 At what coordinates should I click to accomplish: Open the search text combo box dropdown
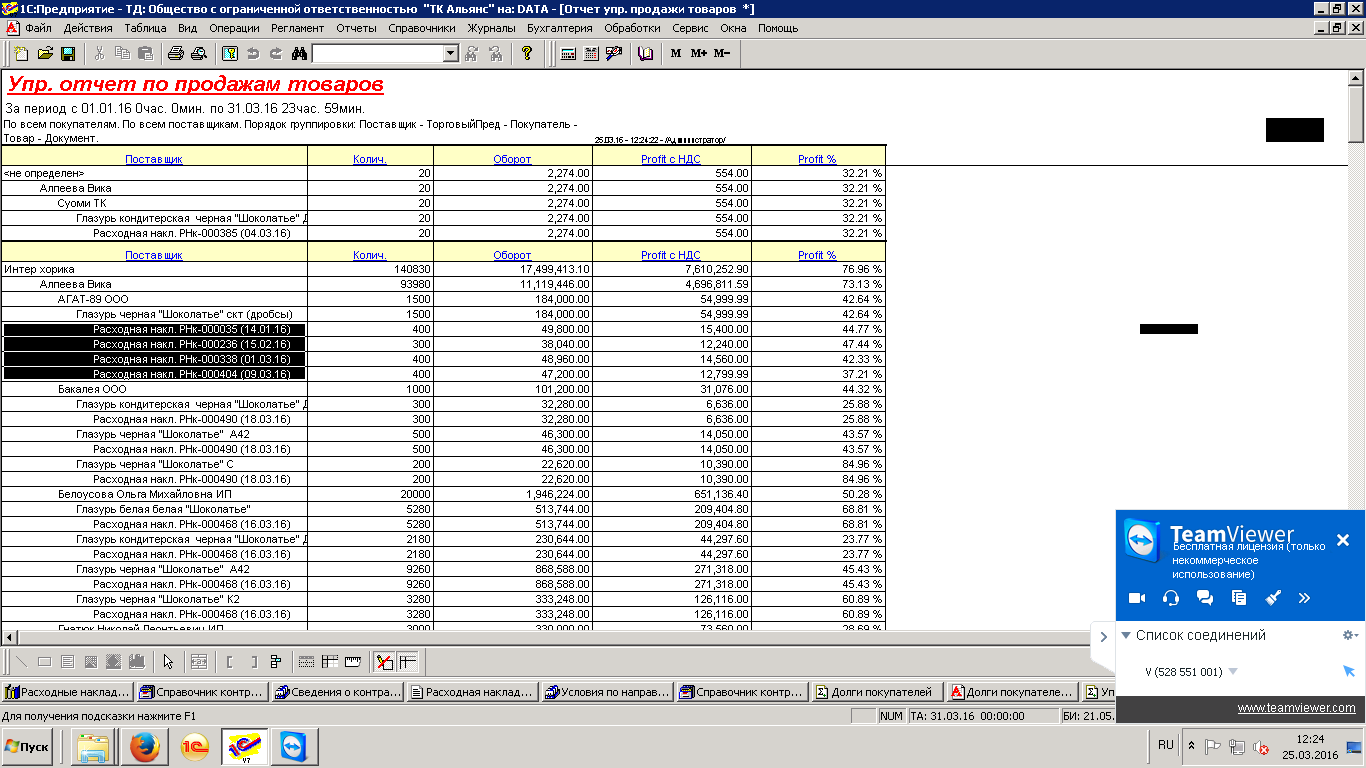[x=450, y=54]
